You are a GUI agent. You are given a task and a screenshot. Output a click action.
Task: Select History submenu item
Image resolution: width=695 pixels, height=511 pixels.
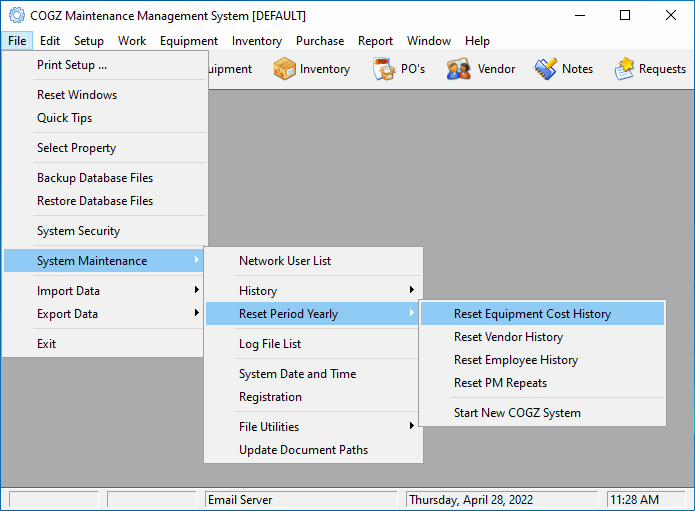point(313,291)
